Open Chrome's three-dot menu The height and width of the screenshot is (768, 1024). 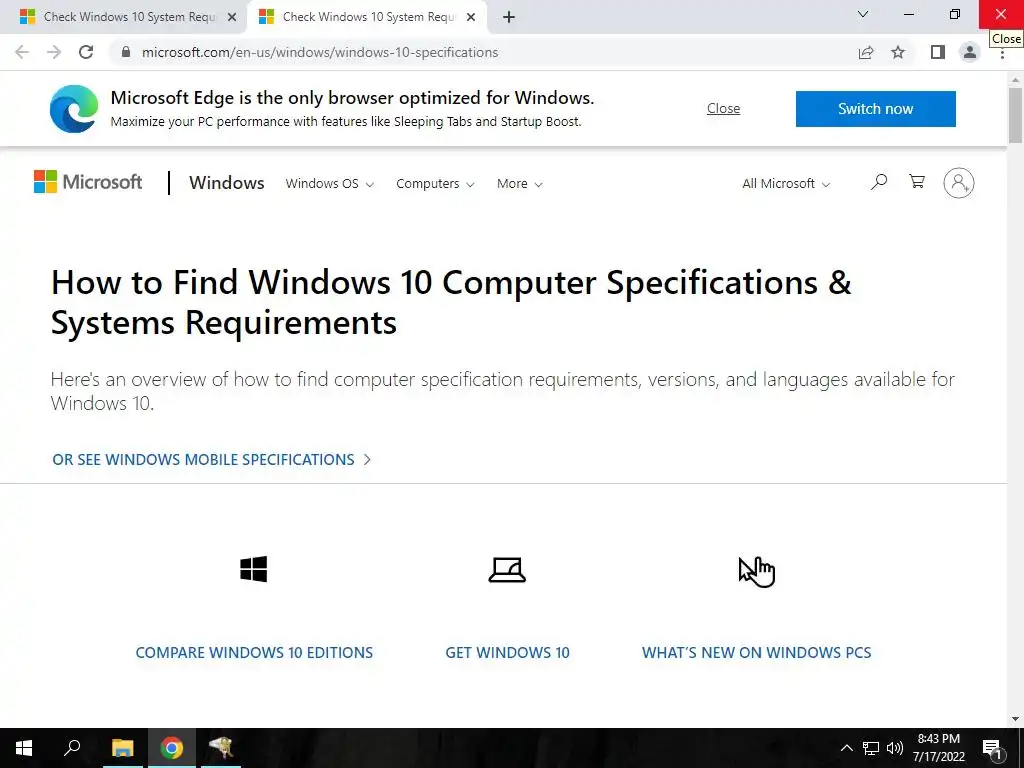coord(1002,54)
